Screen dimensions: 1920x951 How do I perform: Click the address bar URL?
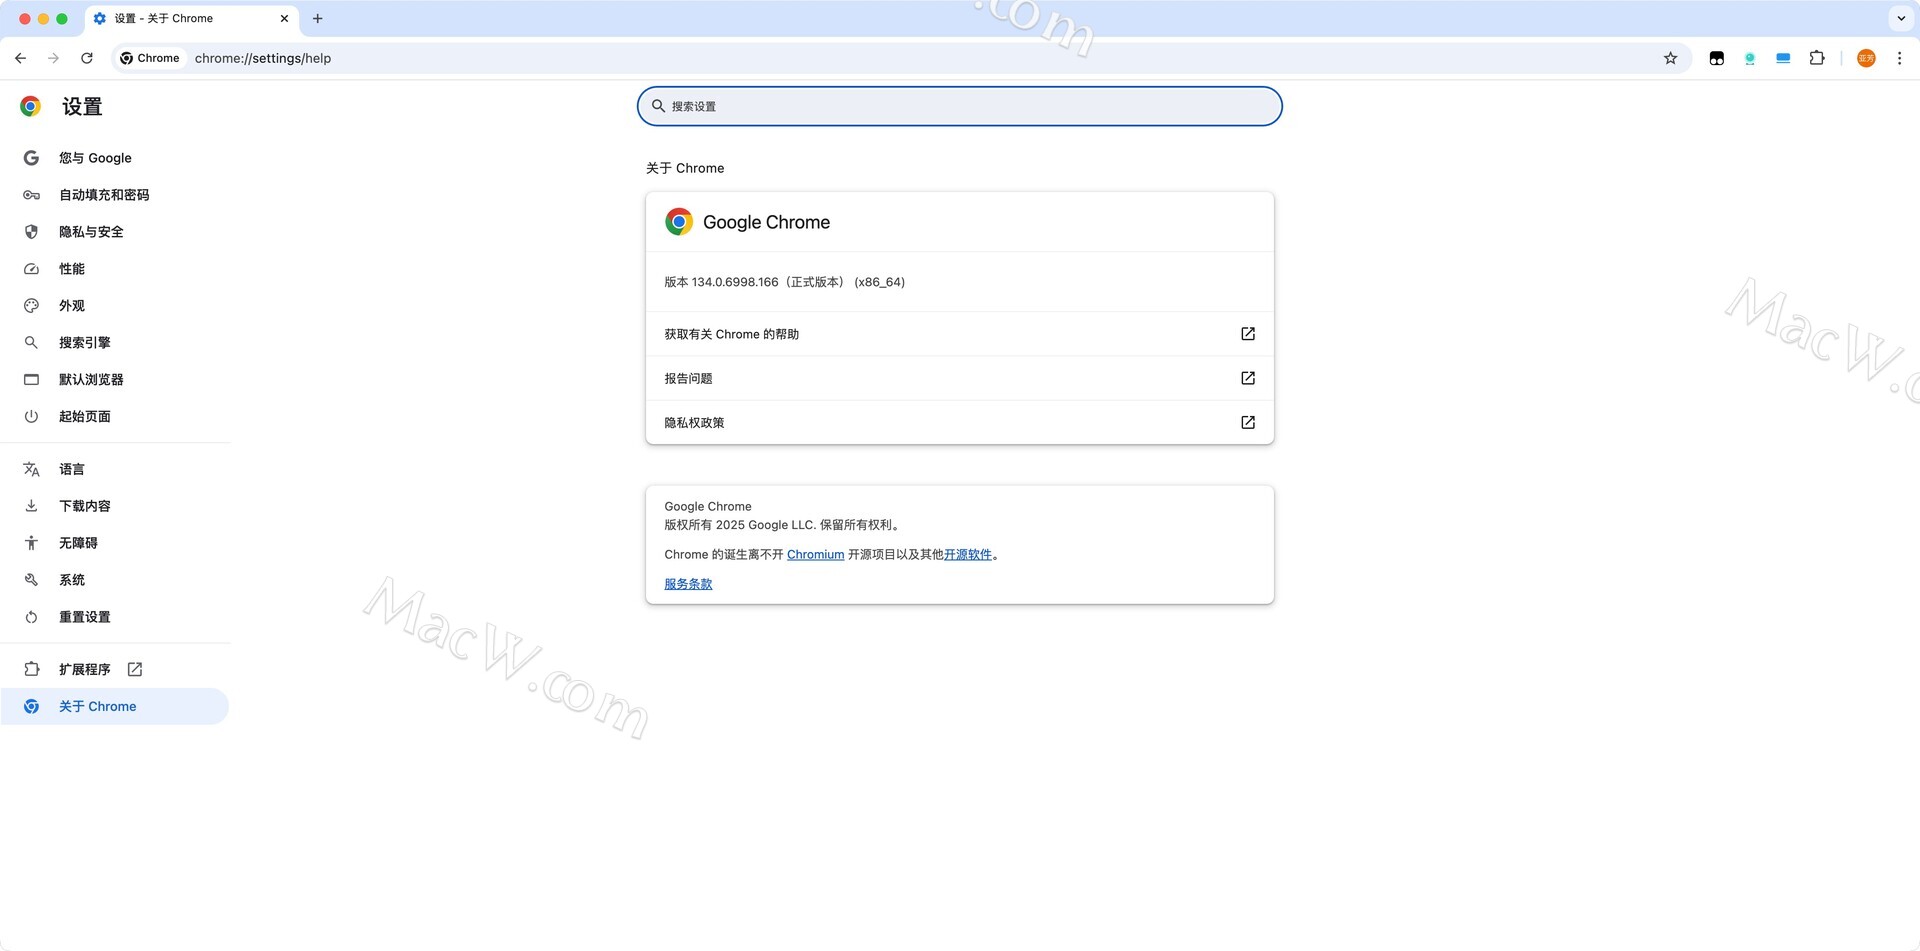tap(263, 58)
